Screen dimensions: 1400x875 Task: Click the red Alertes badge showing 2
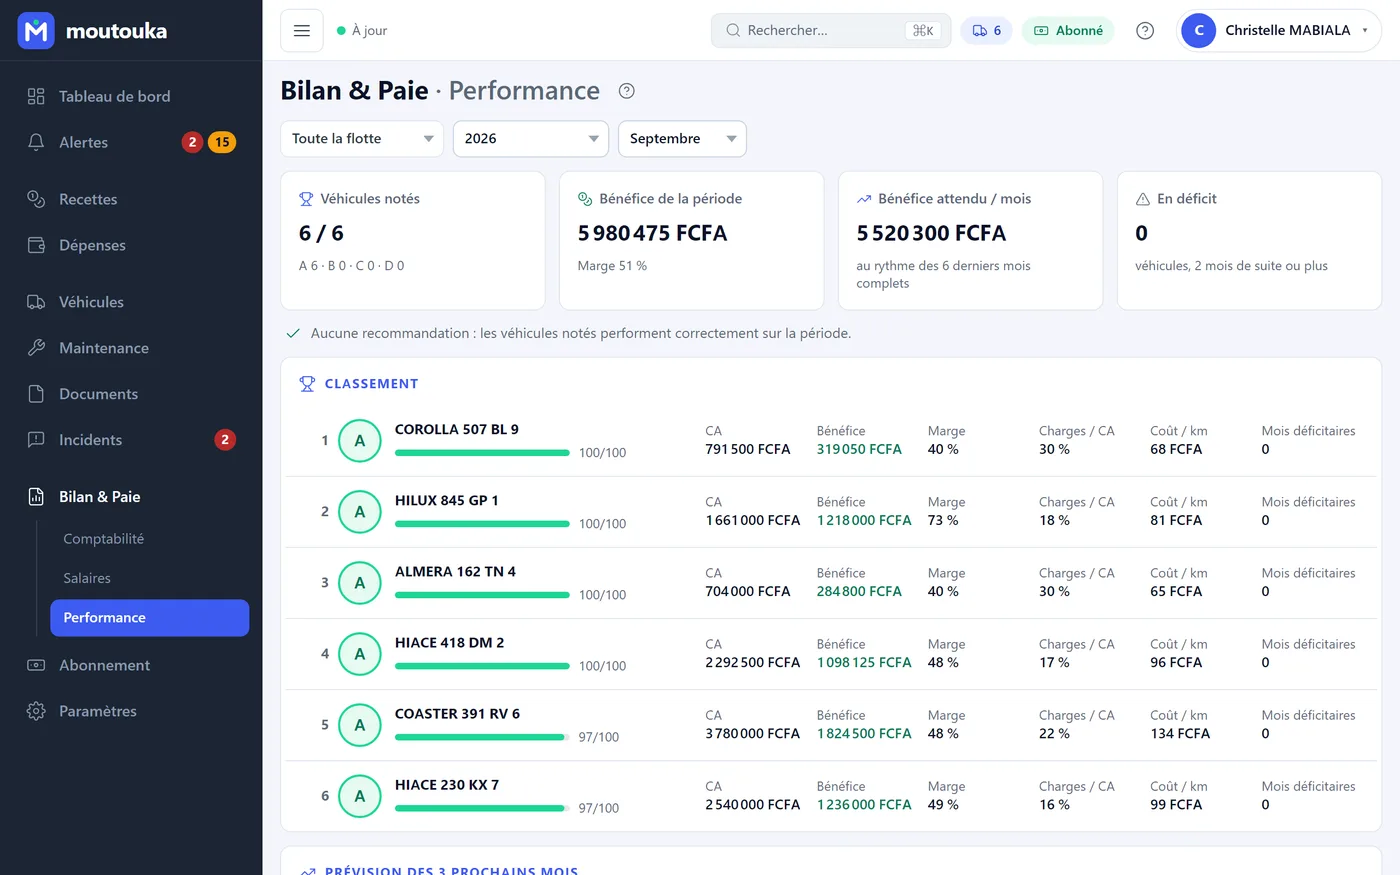[192, 142]
